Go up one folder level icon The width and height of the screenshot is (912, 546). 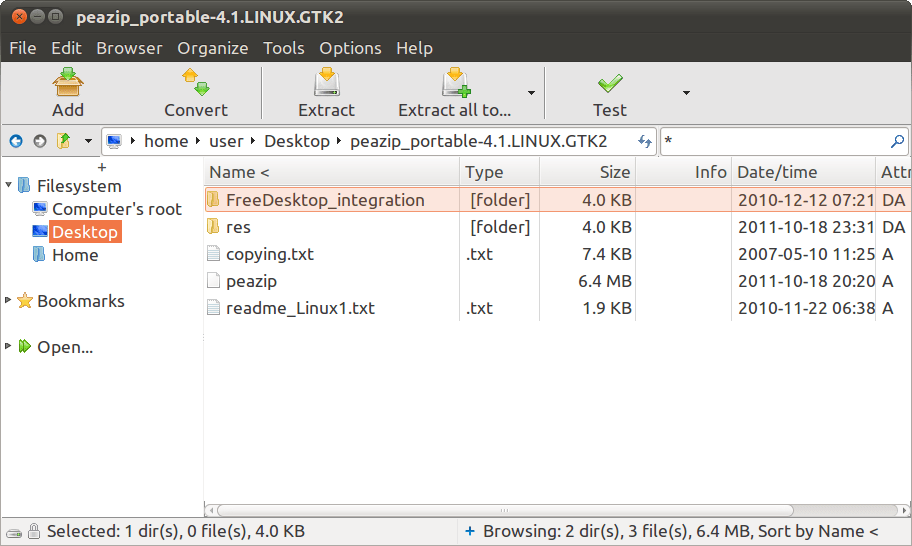click(63, 141)
